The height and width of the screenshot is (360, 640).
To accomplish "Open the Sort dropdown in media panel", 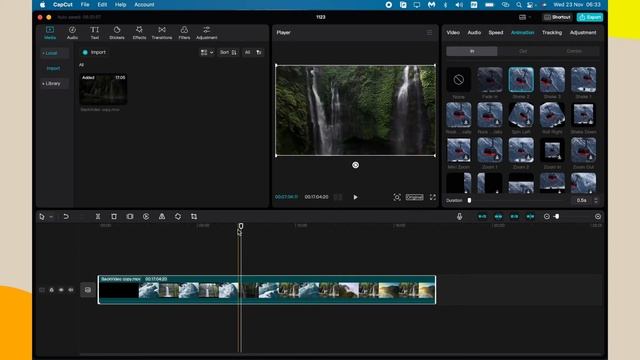I will point(228,52).
